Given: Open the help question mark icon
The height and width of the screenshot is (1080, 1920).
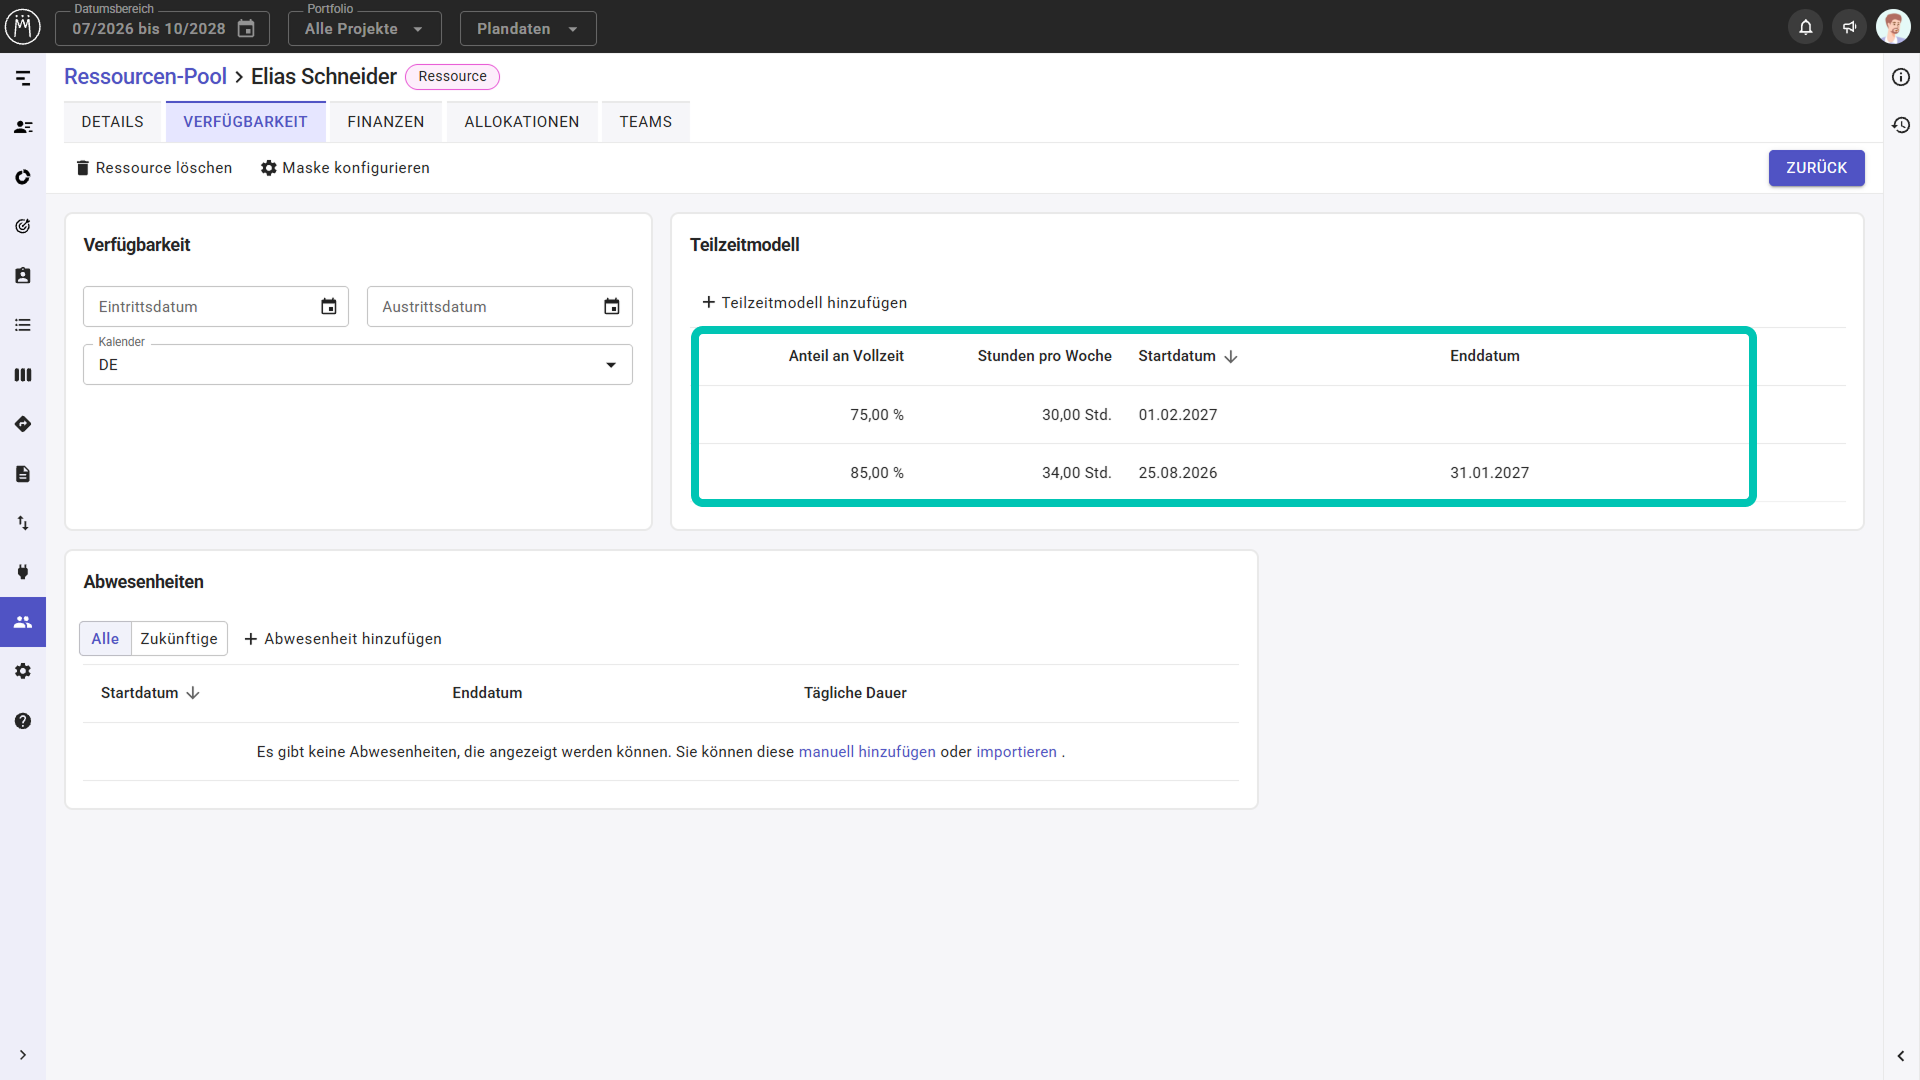Looking at the screenshot, I should [x=23, y=721].
